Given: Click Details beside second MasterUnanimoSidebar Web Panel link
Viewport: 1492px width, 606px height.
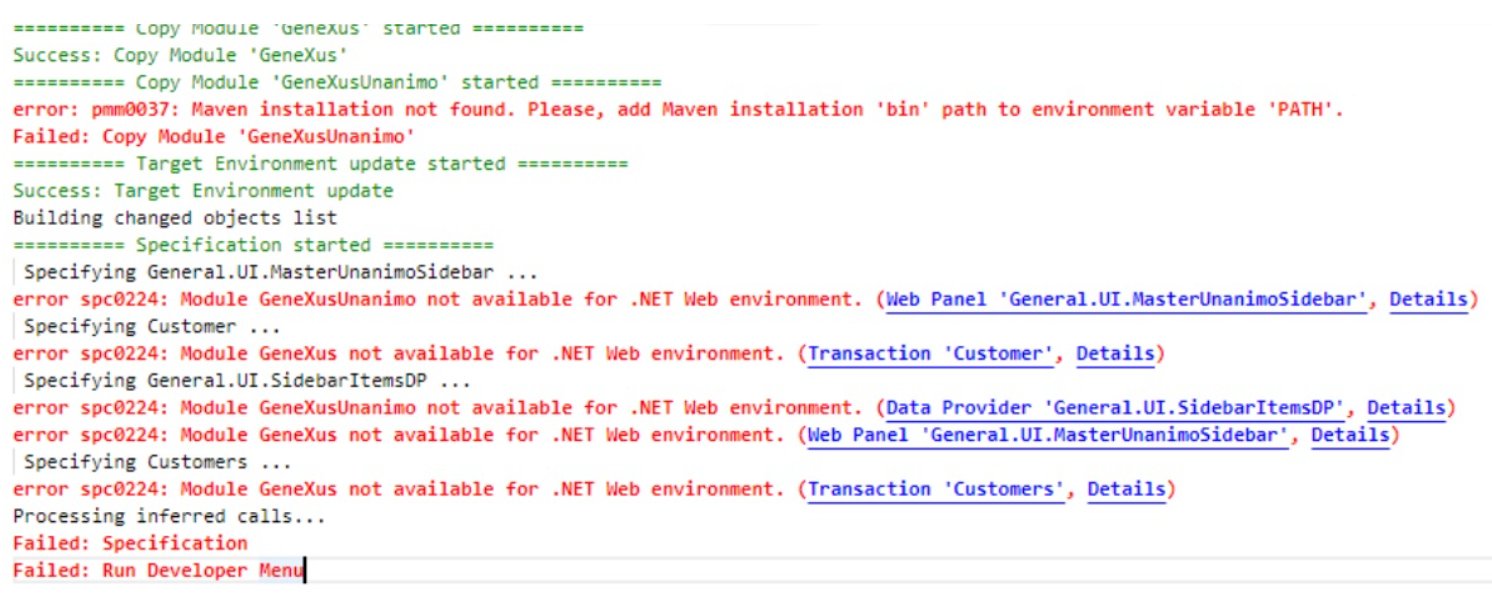Looking at the screenshot, I should (x=1350, y=434).
